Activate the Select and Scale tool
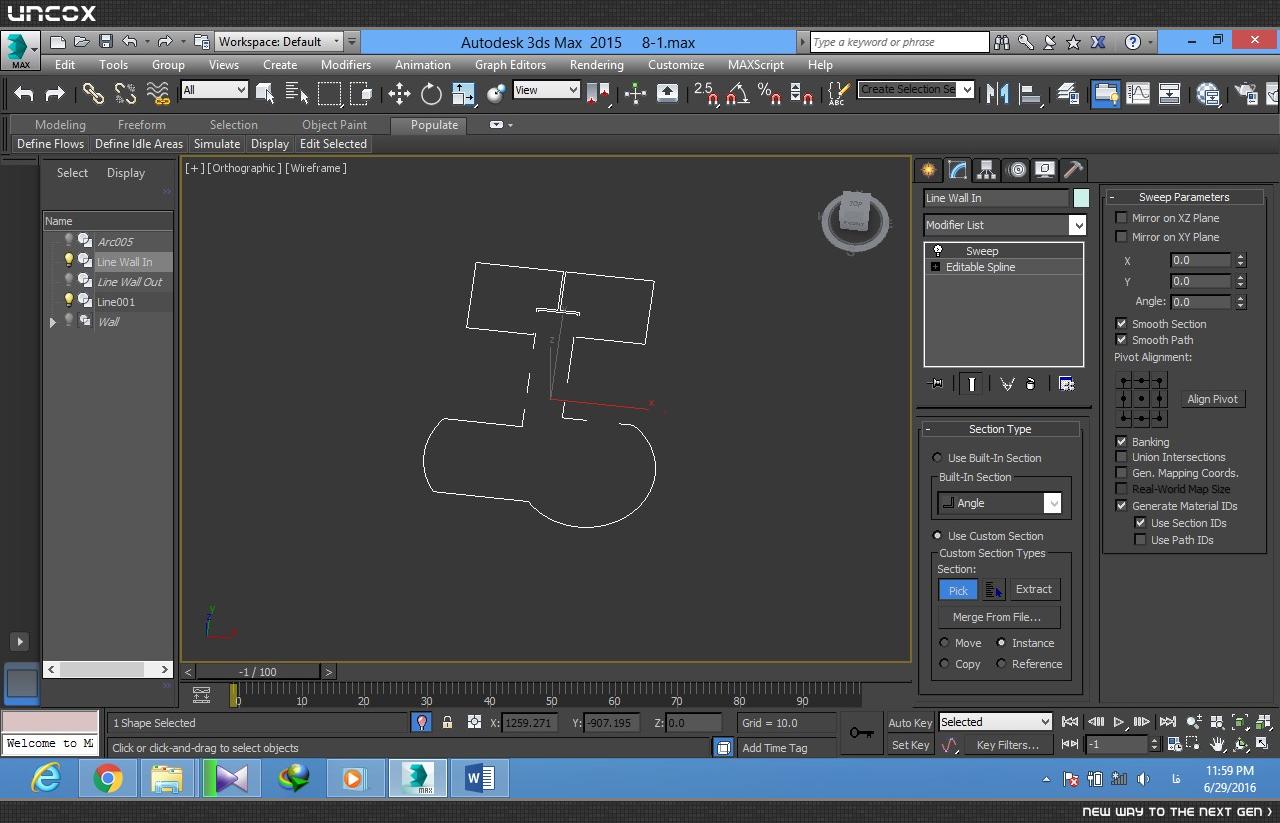The image size is (1280, 823). pyautogui.click(x=463, y=93)
